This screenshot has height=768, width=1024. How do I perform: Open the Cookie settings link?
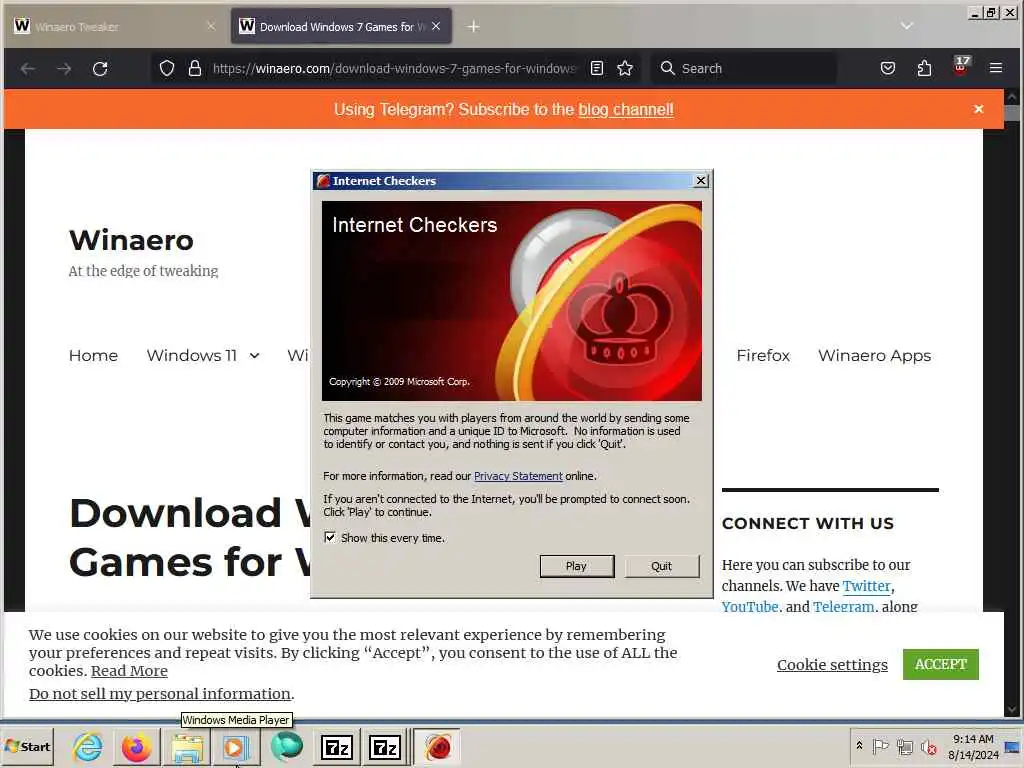pyautogui.click(x=832, y=665)
